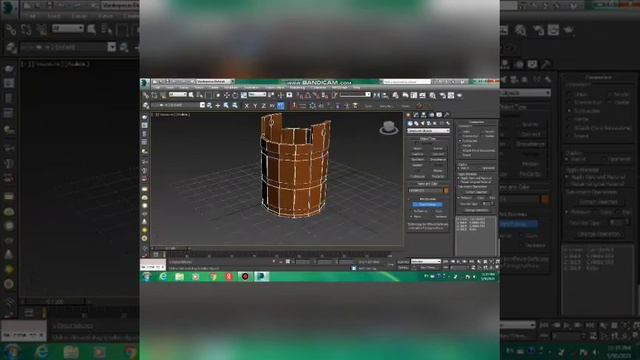This screenshot has height=360, width=640.
Task: Collapse the Pick Boolean rollout
Action: point(428,199)
